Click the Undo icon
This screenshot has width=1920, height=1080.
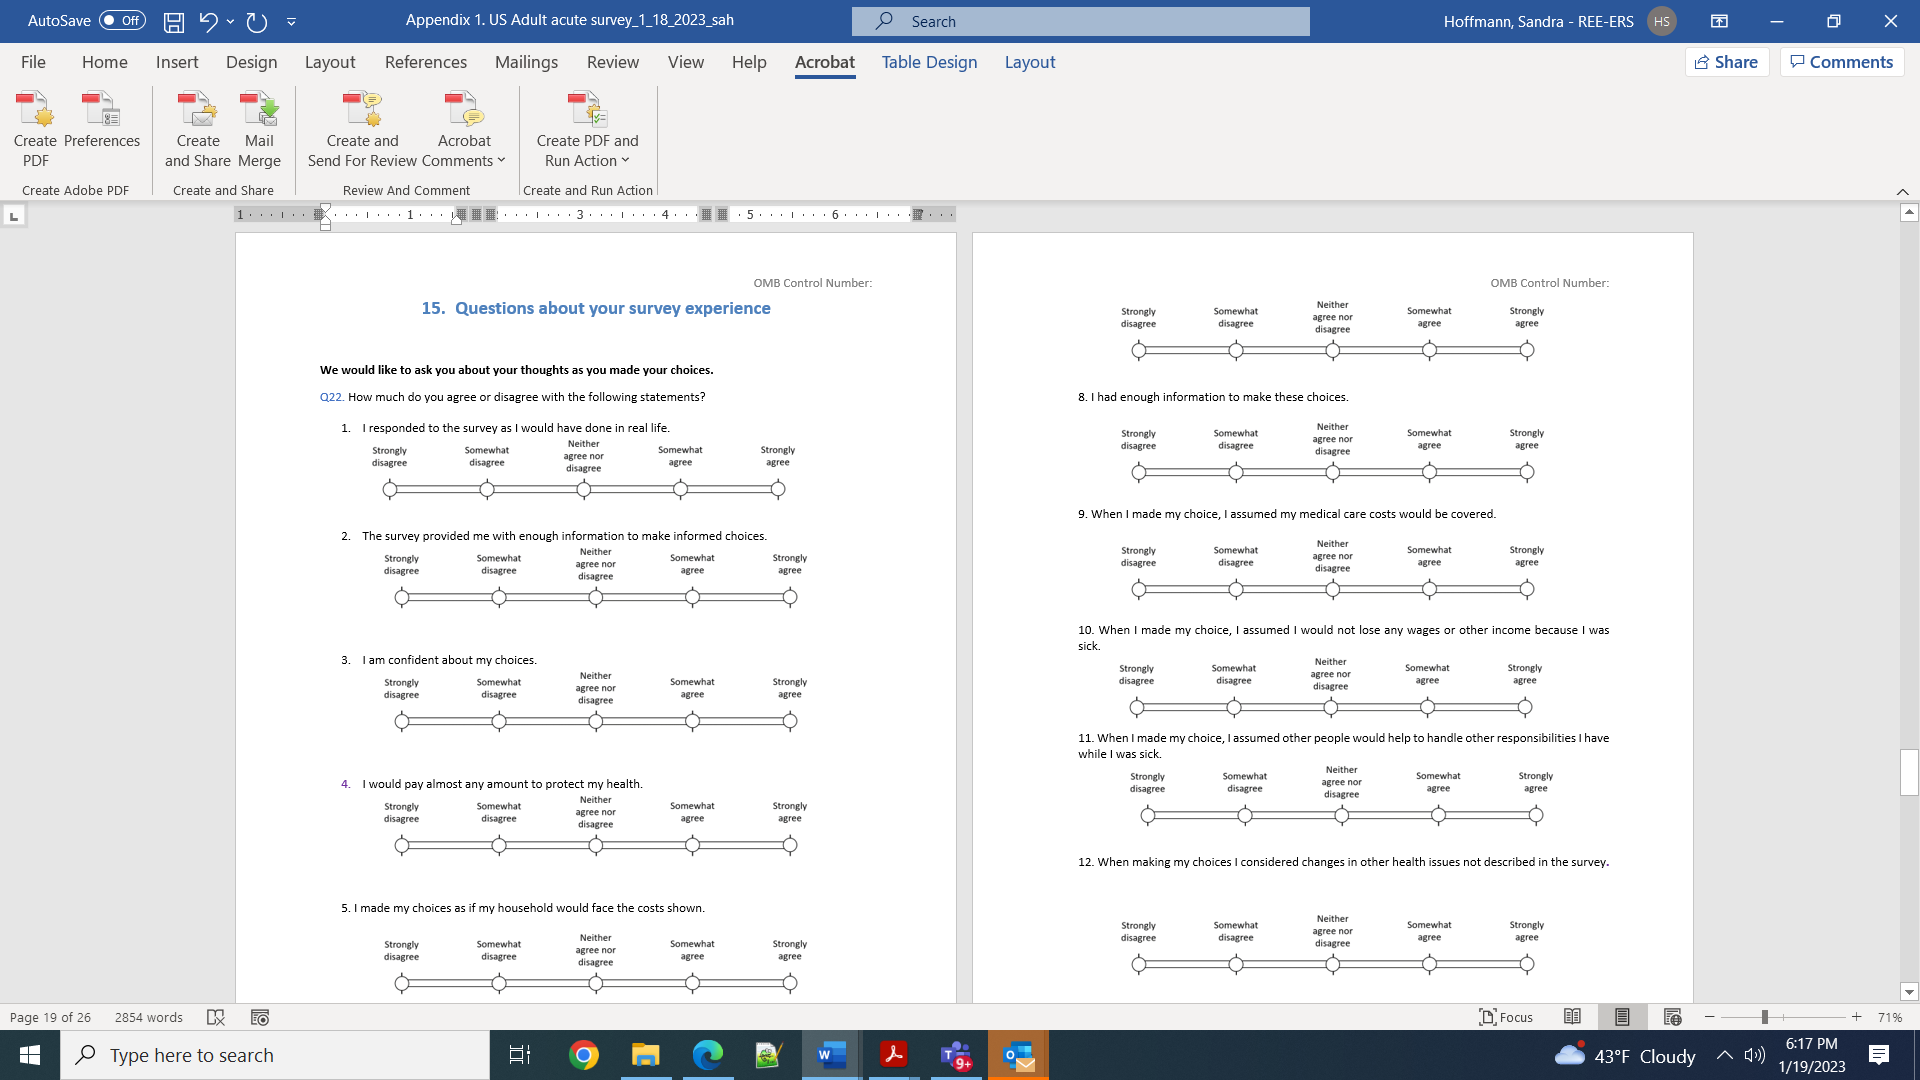[x=208, y=21]
